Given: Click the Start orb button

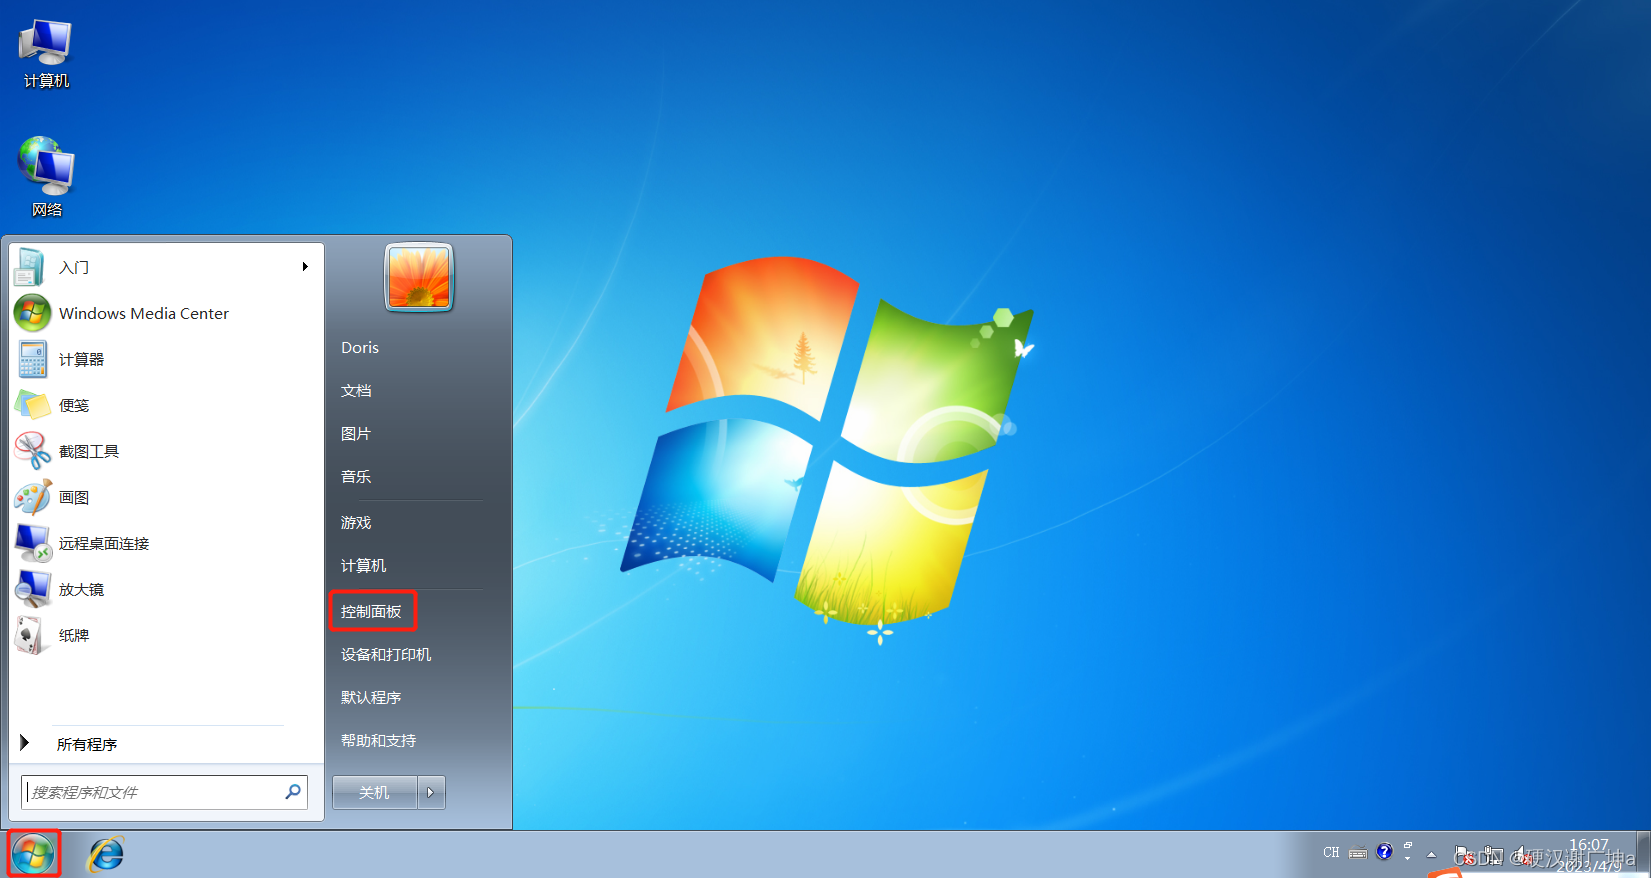Looking at the screenshot, I should tap(34, 854).
